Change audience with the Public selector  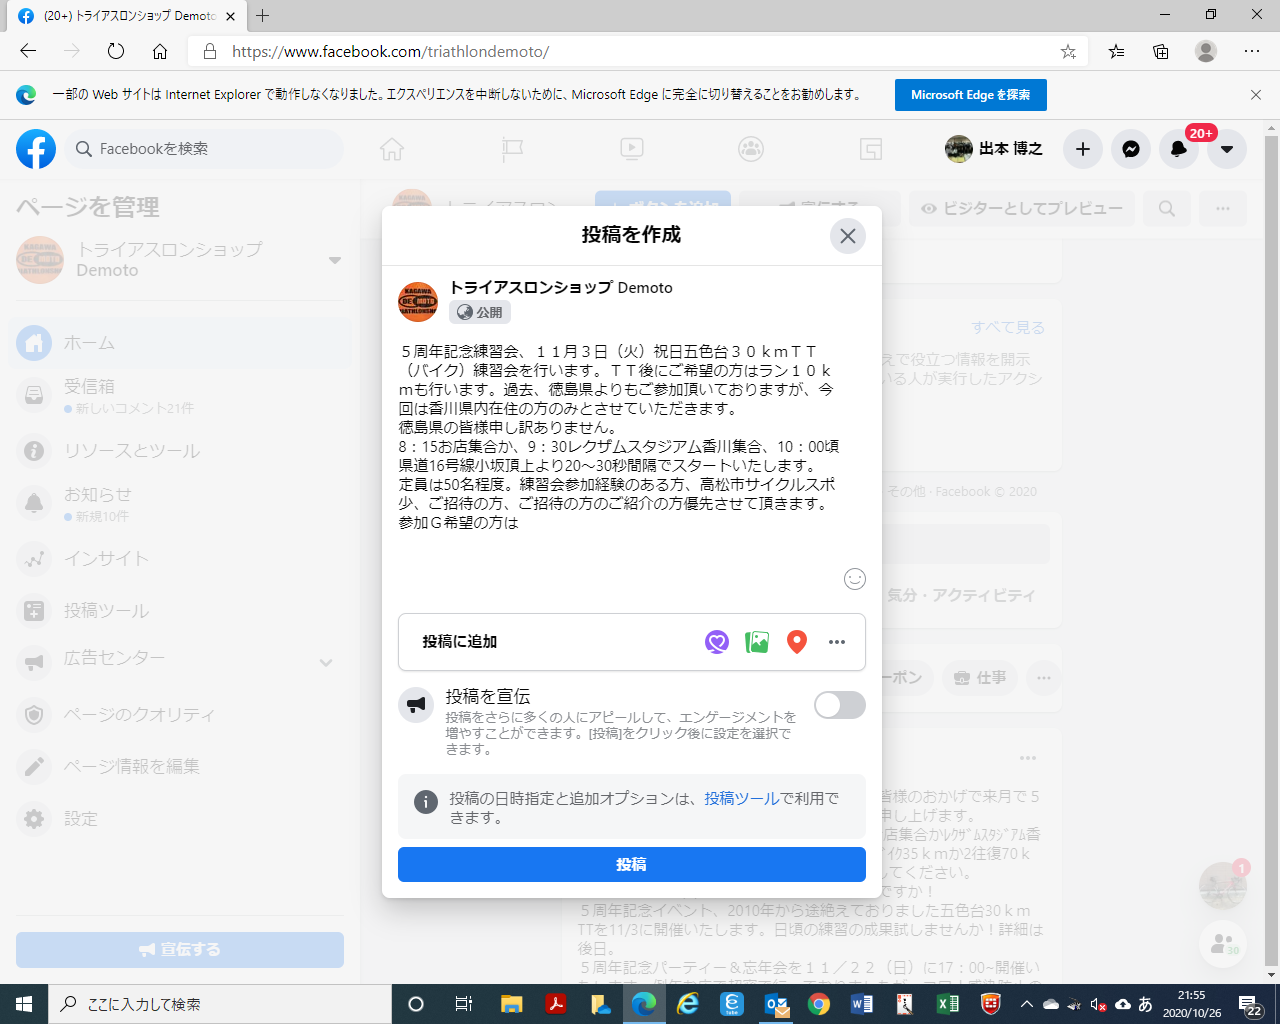point(480,312)
